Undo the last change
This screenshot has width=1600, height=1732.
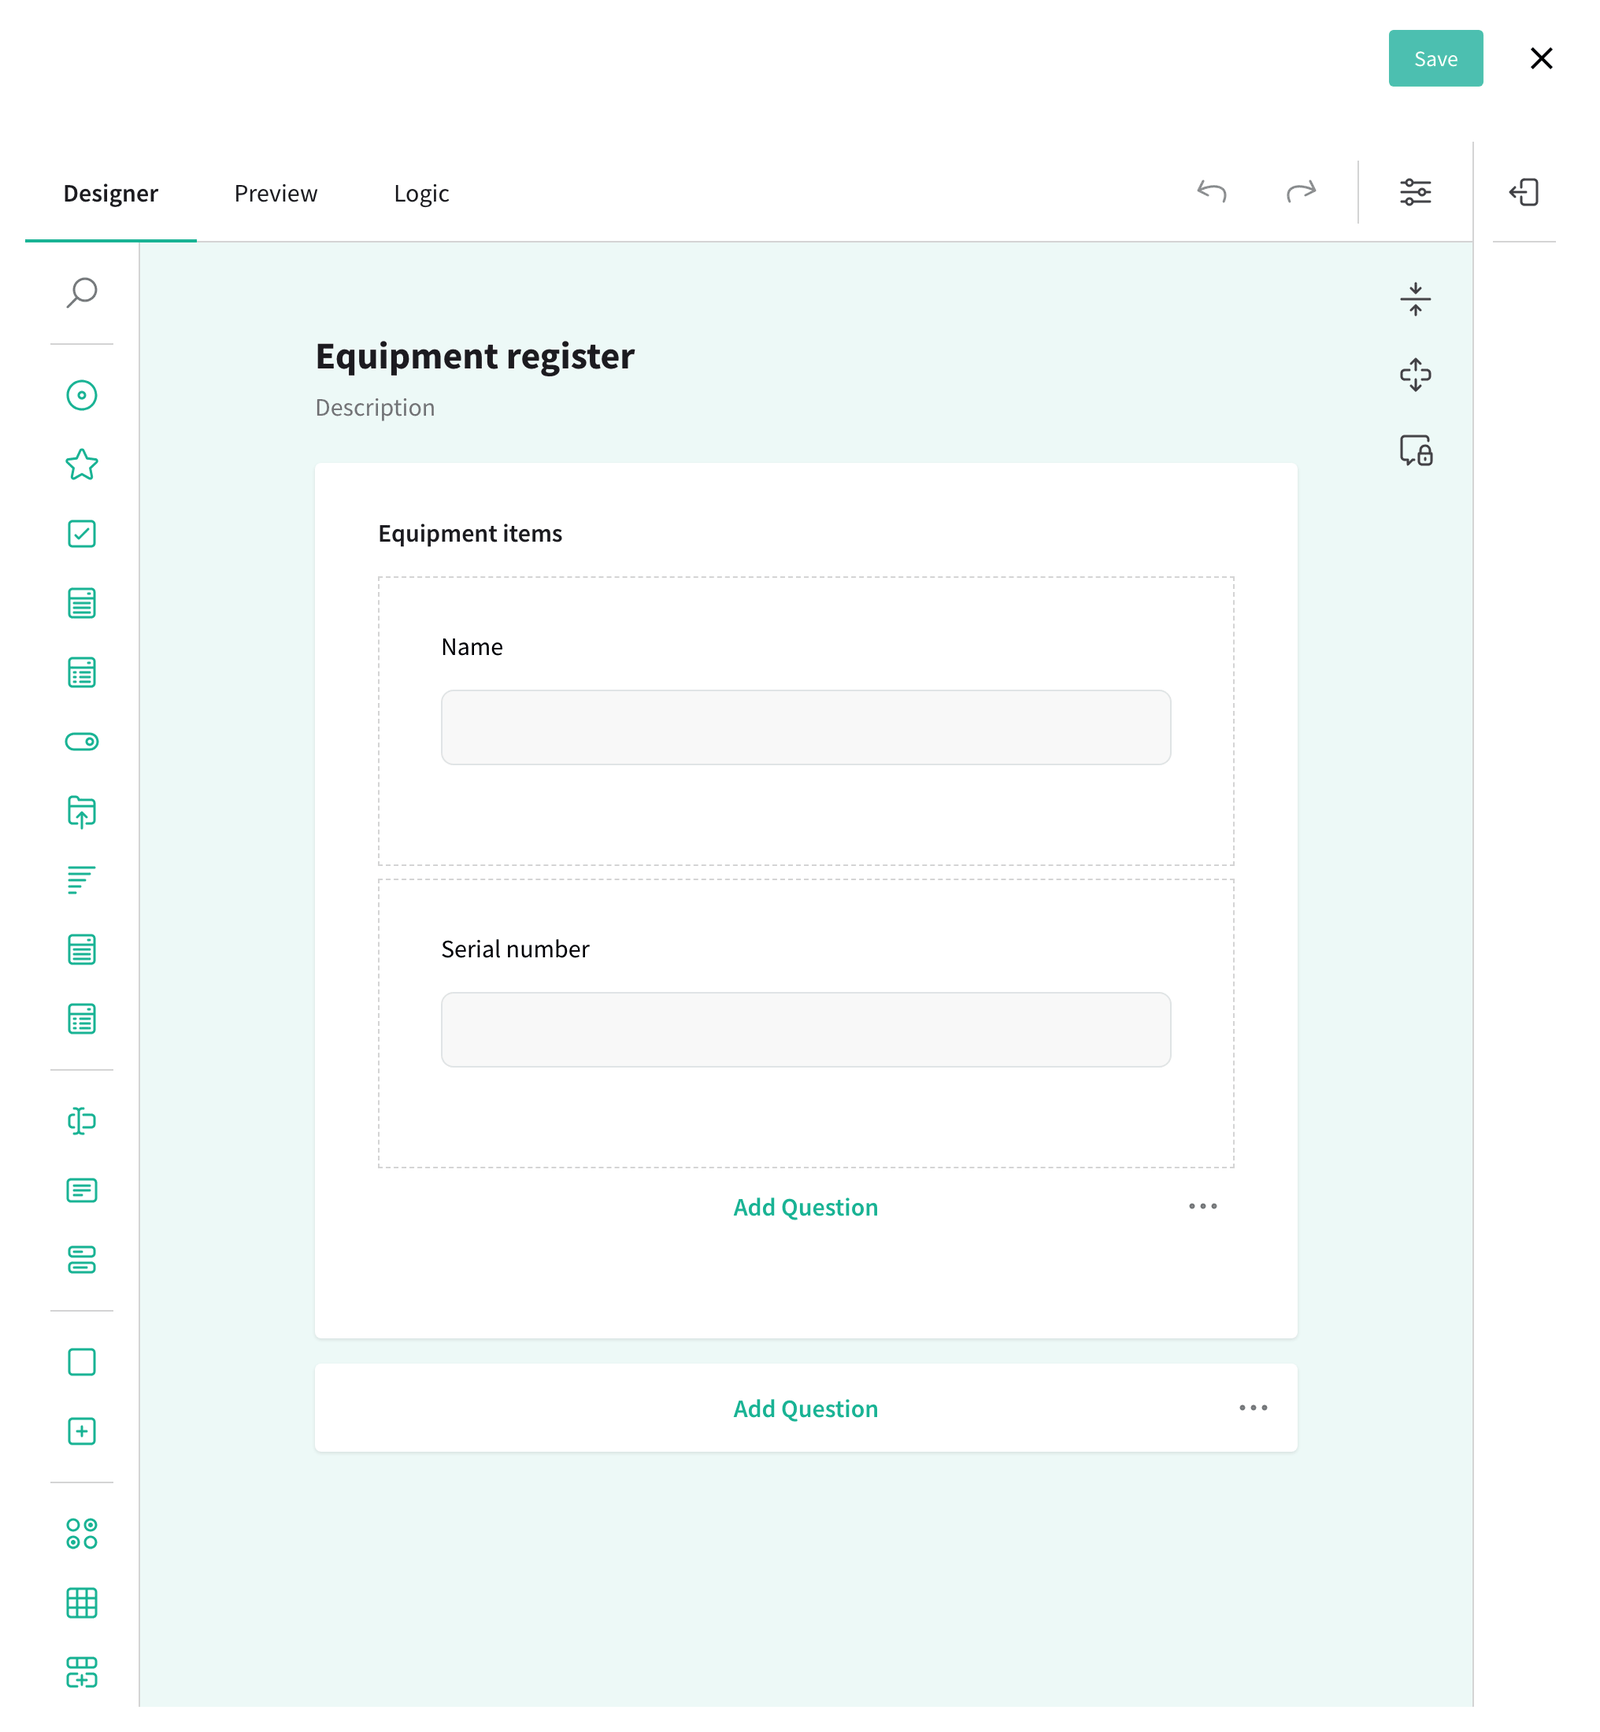click(1212, 192)
